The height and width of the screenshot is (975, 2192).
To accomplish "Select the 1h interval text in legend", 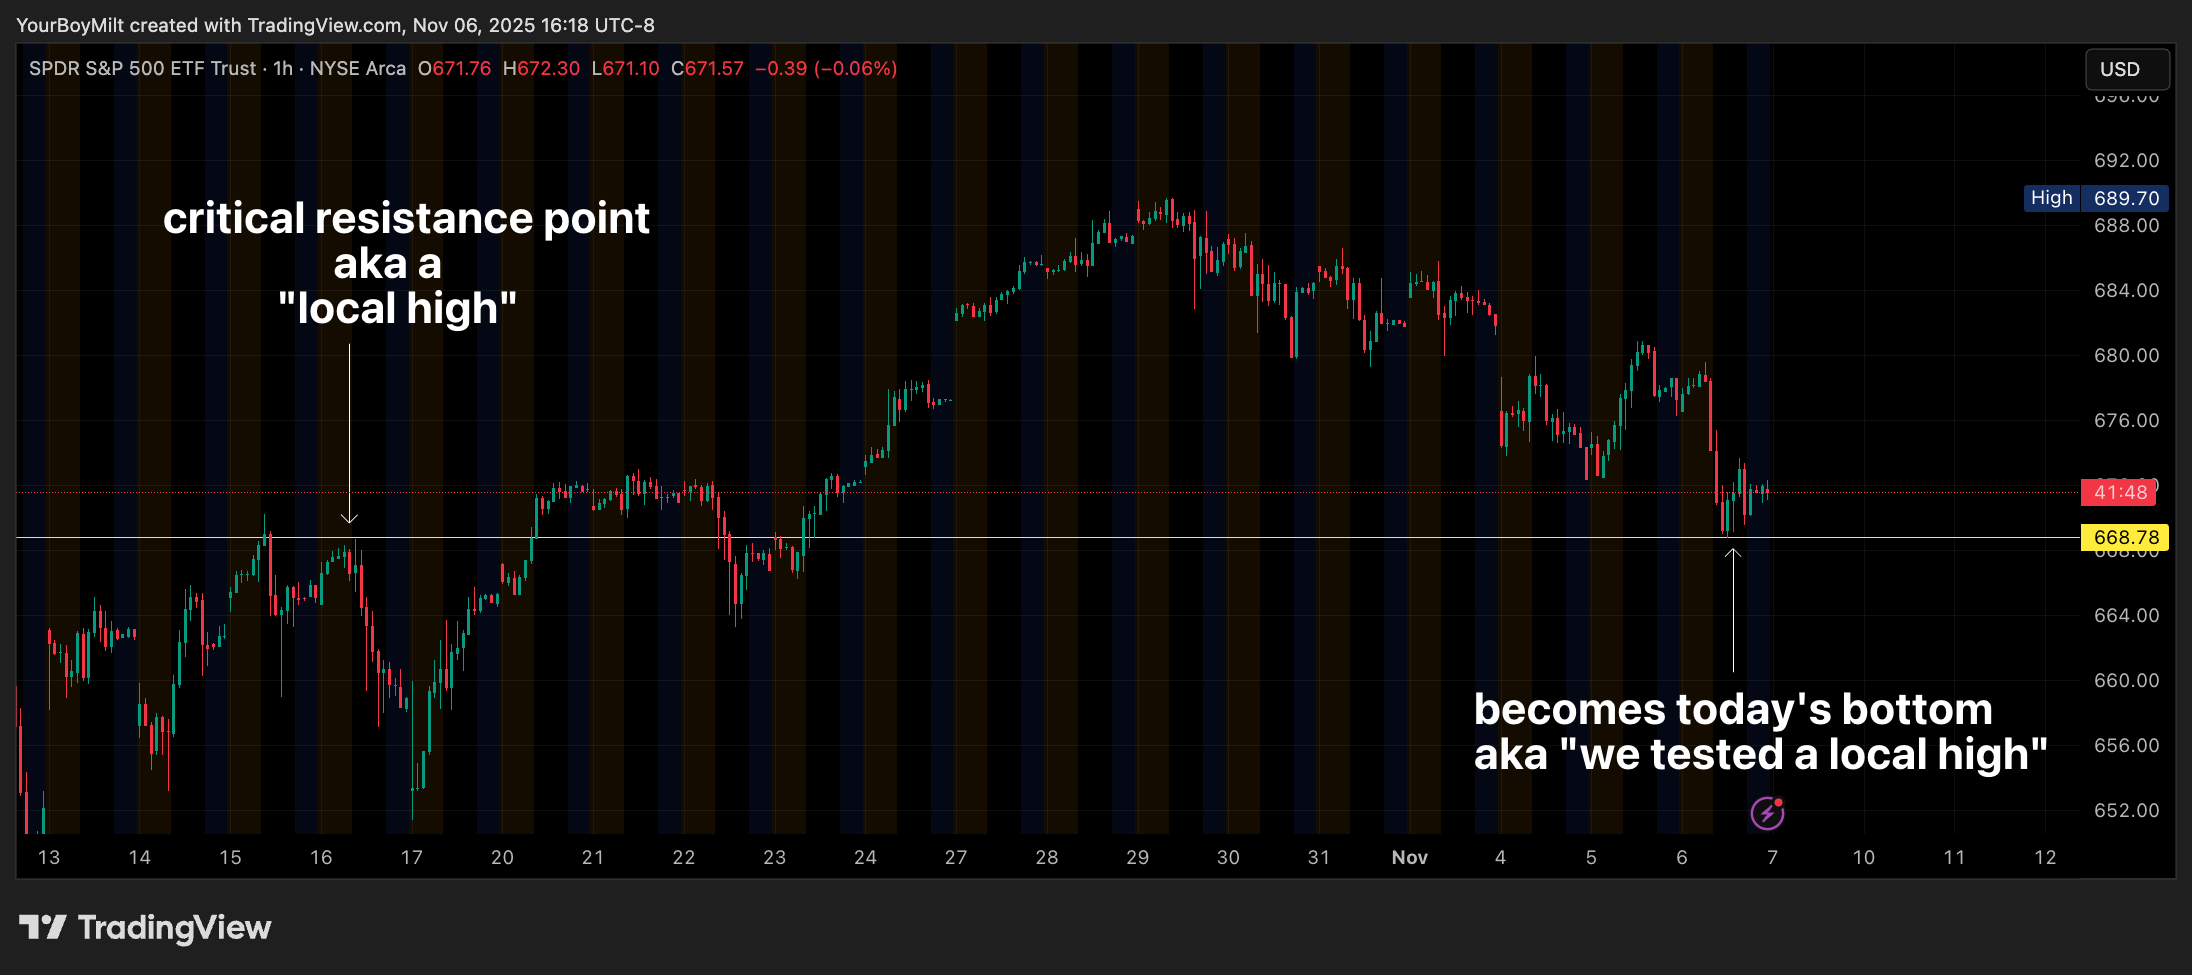I will point(283,68).
